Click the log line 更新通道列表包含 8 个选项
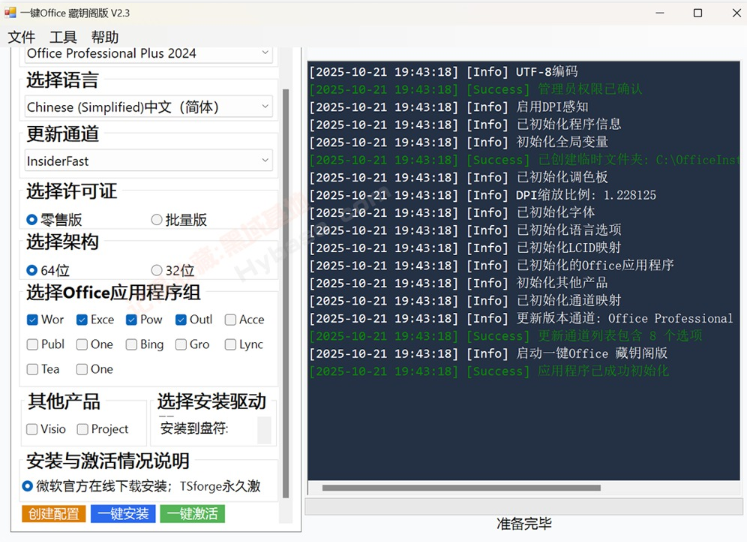Viewport: 747px width, 542px height. point(505,336)
